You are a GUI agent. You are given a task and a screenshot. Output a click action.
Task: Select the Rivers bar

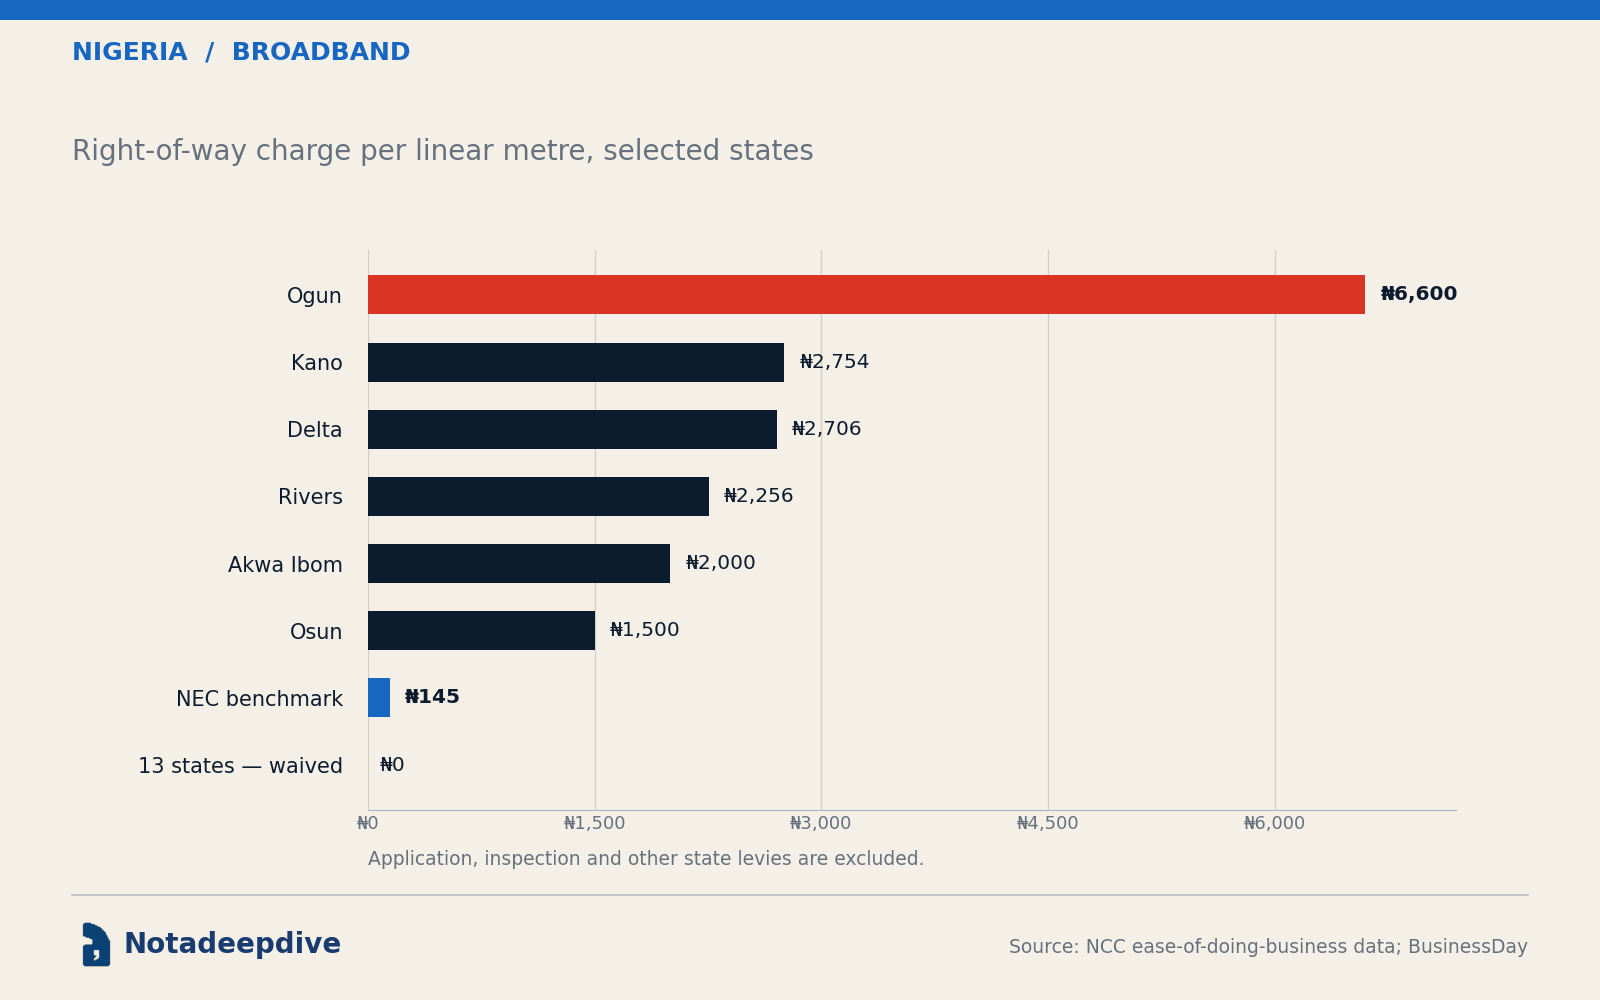pyautogui.click(x=538, y=496)
